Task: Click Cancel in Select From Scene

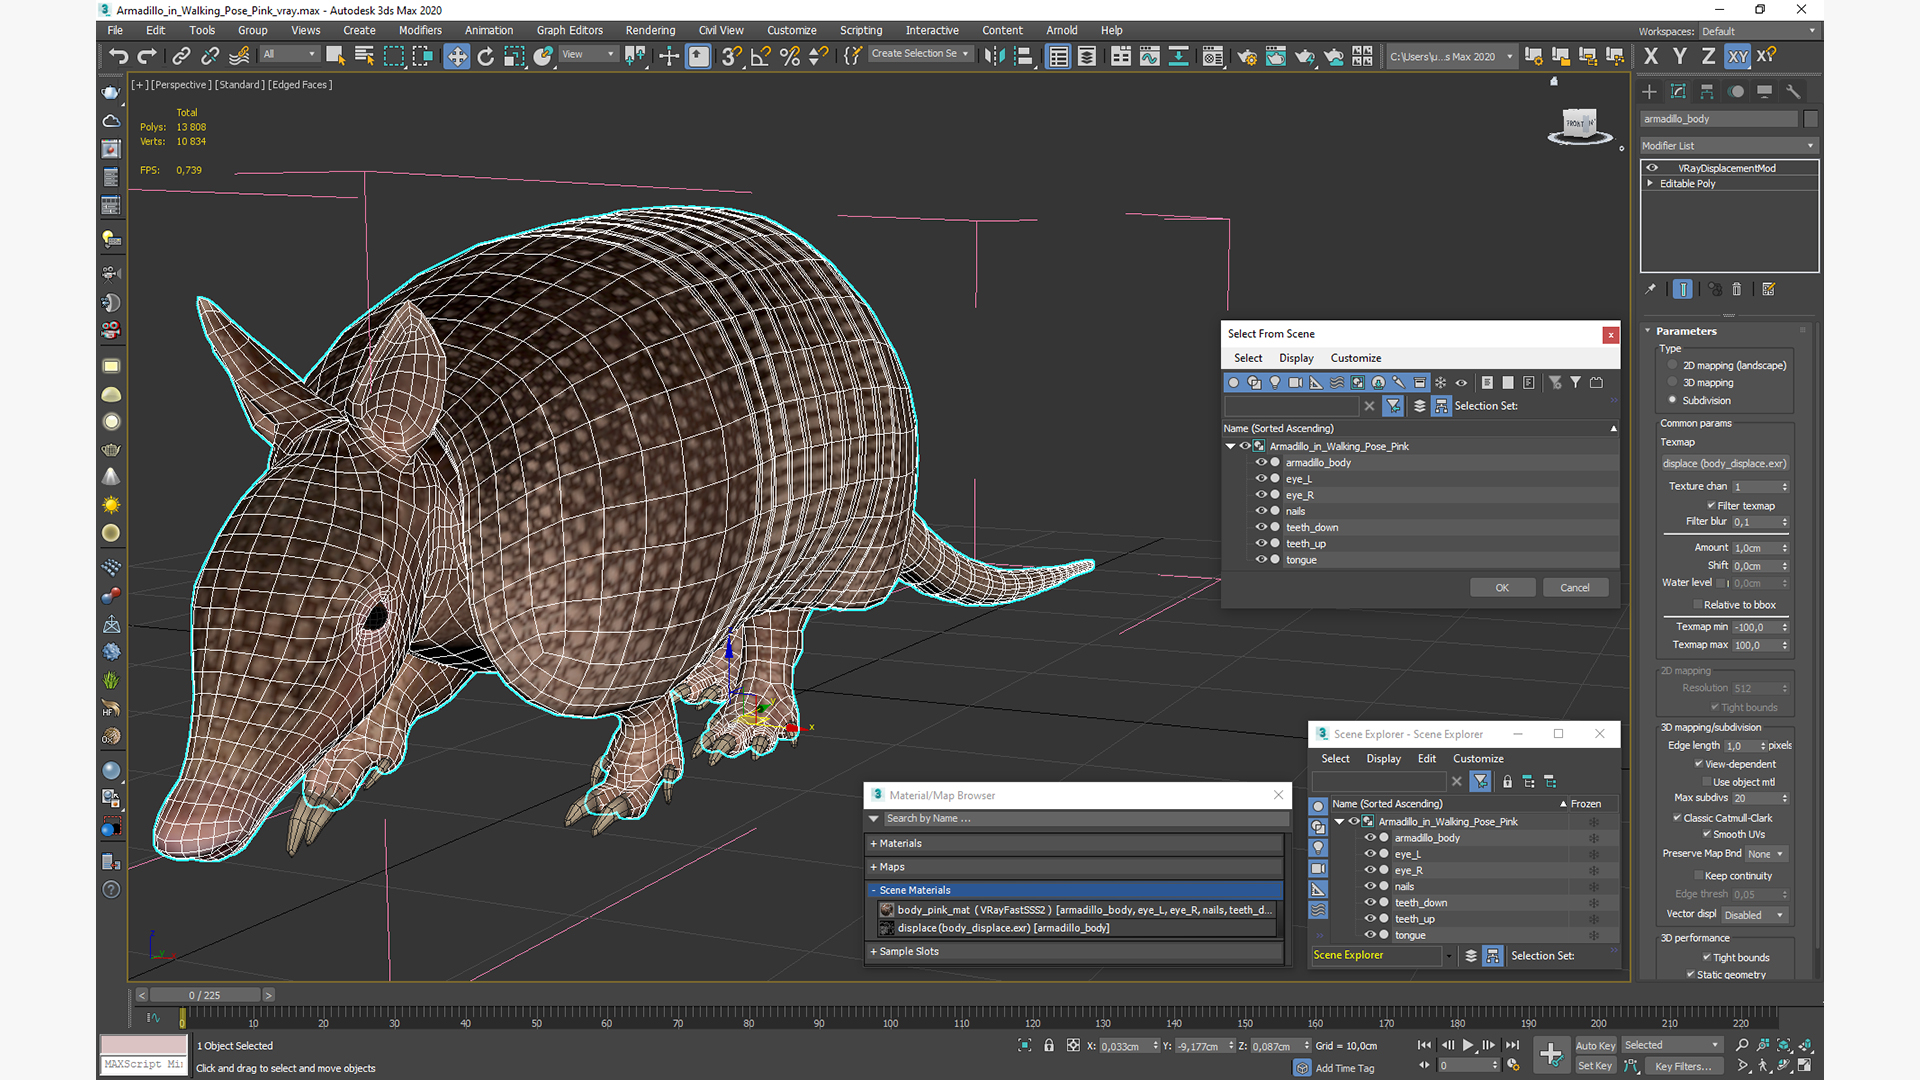Action: [x=1575, y=588]
